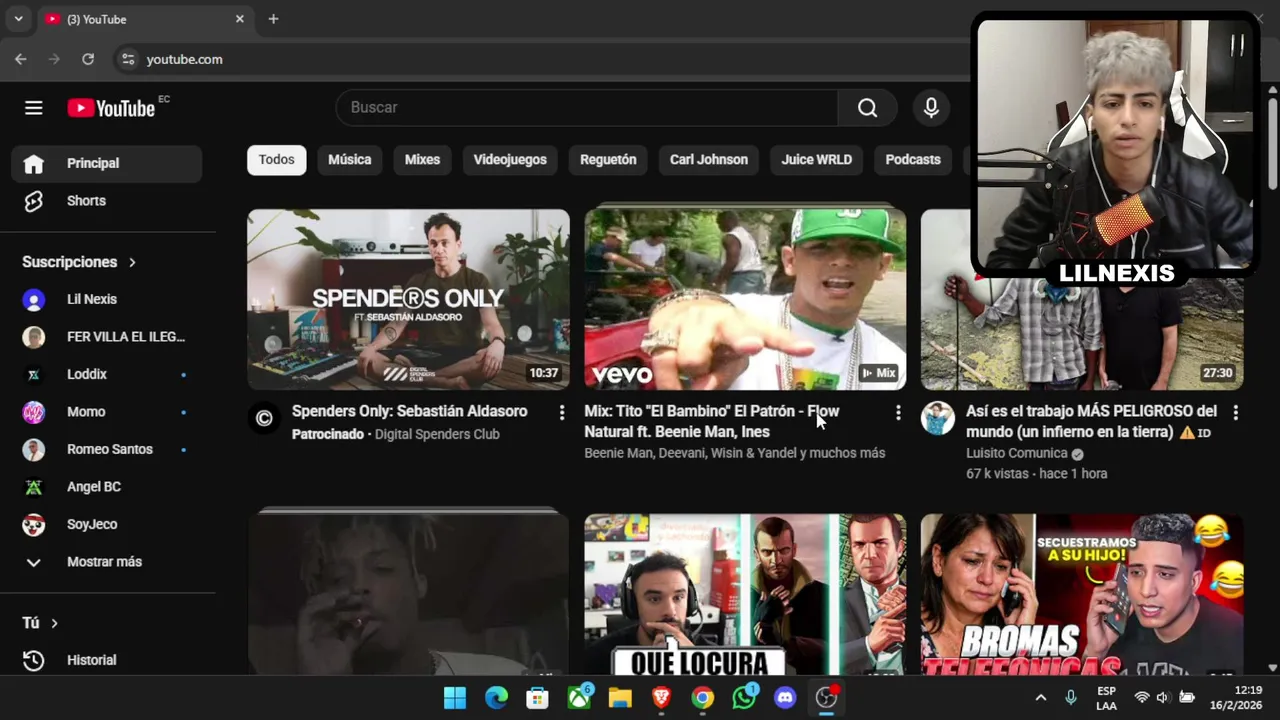Open Digital Spenders Club sponsor link
This screenshot has height=720, width=1280.
(437, 434)
